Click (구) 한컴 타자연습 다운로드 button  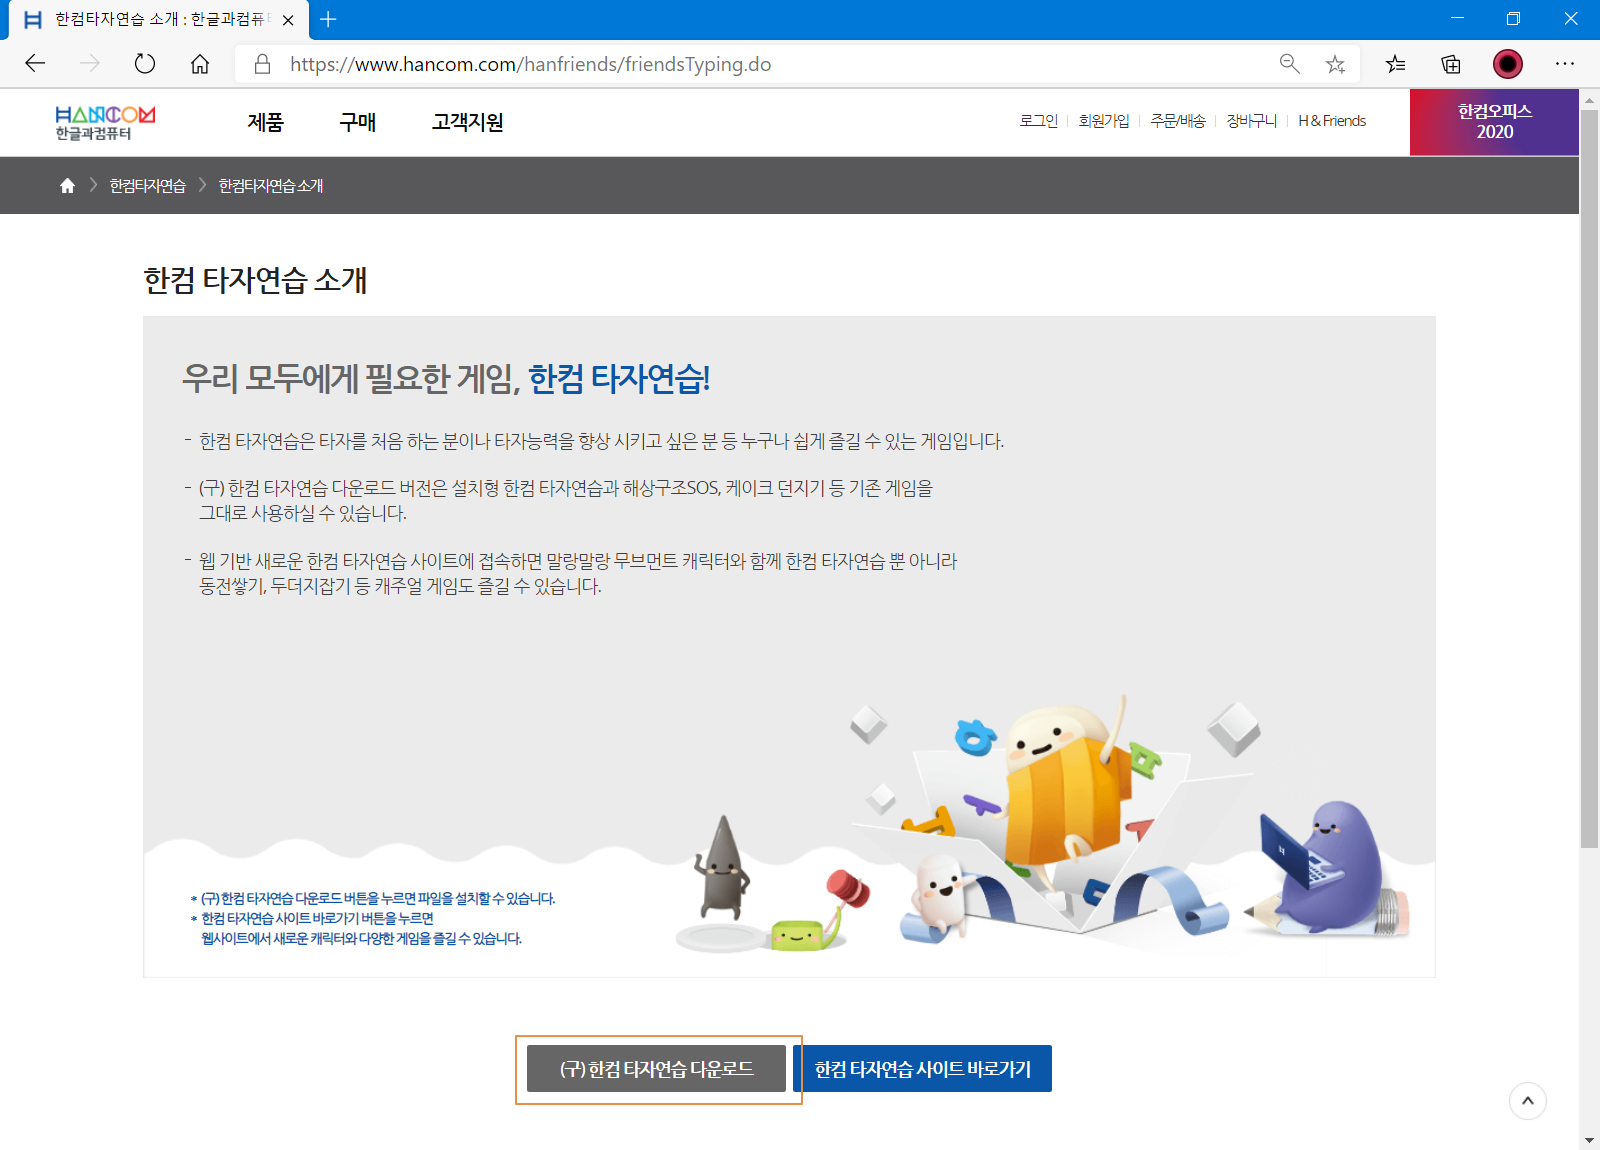click(656, 1069)
